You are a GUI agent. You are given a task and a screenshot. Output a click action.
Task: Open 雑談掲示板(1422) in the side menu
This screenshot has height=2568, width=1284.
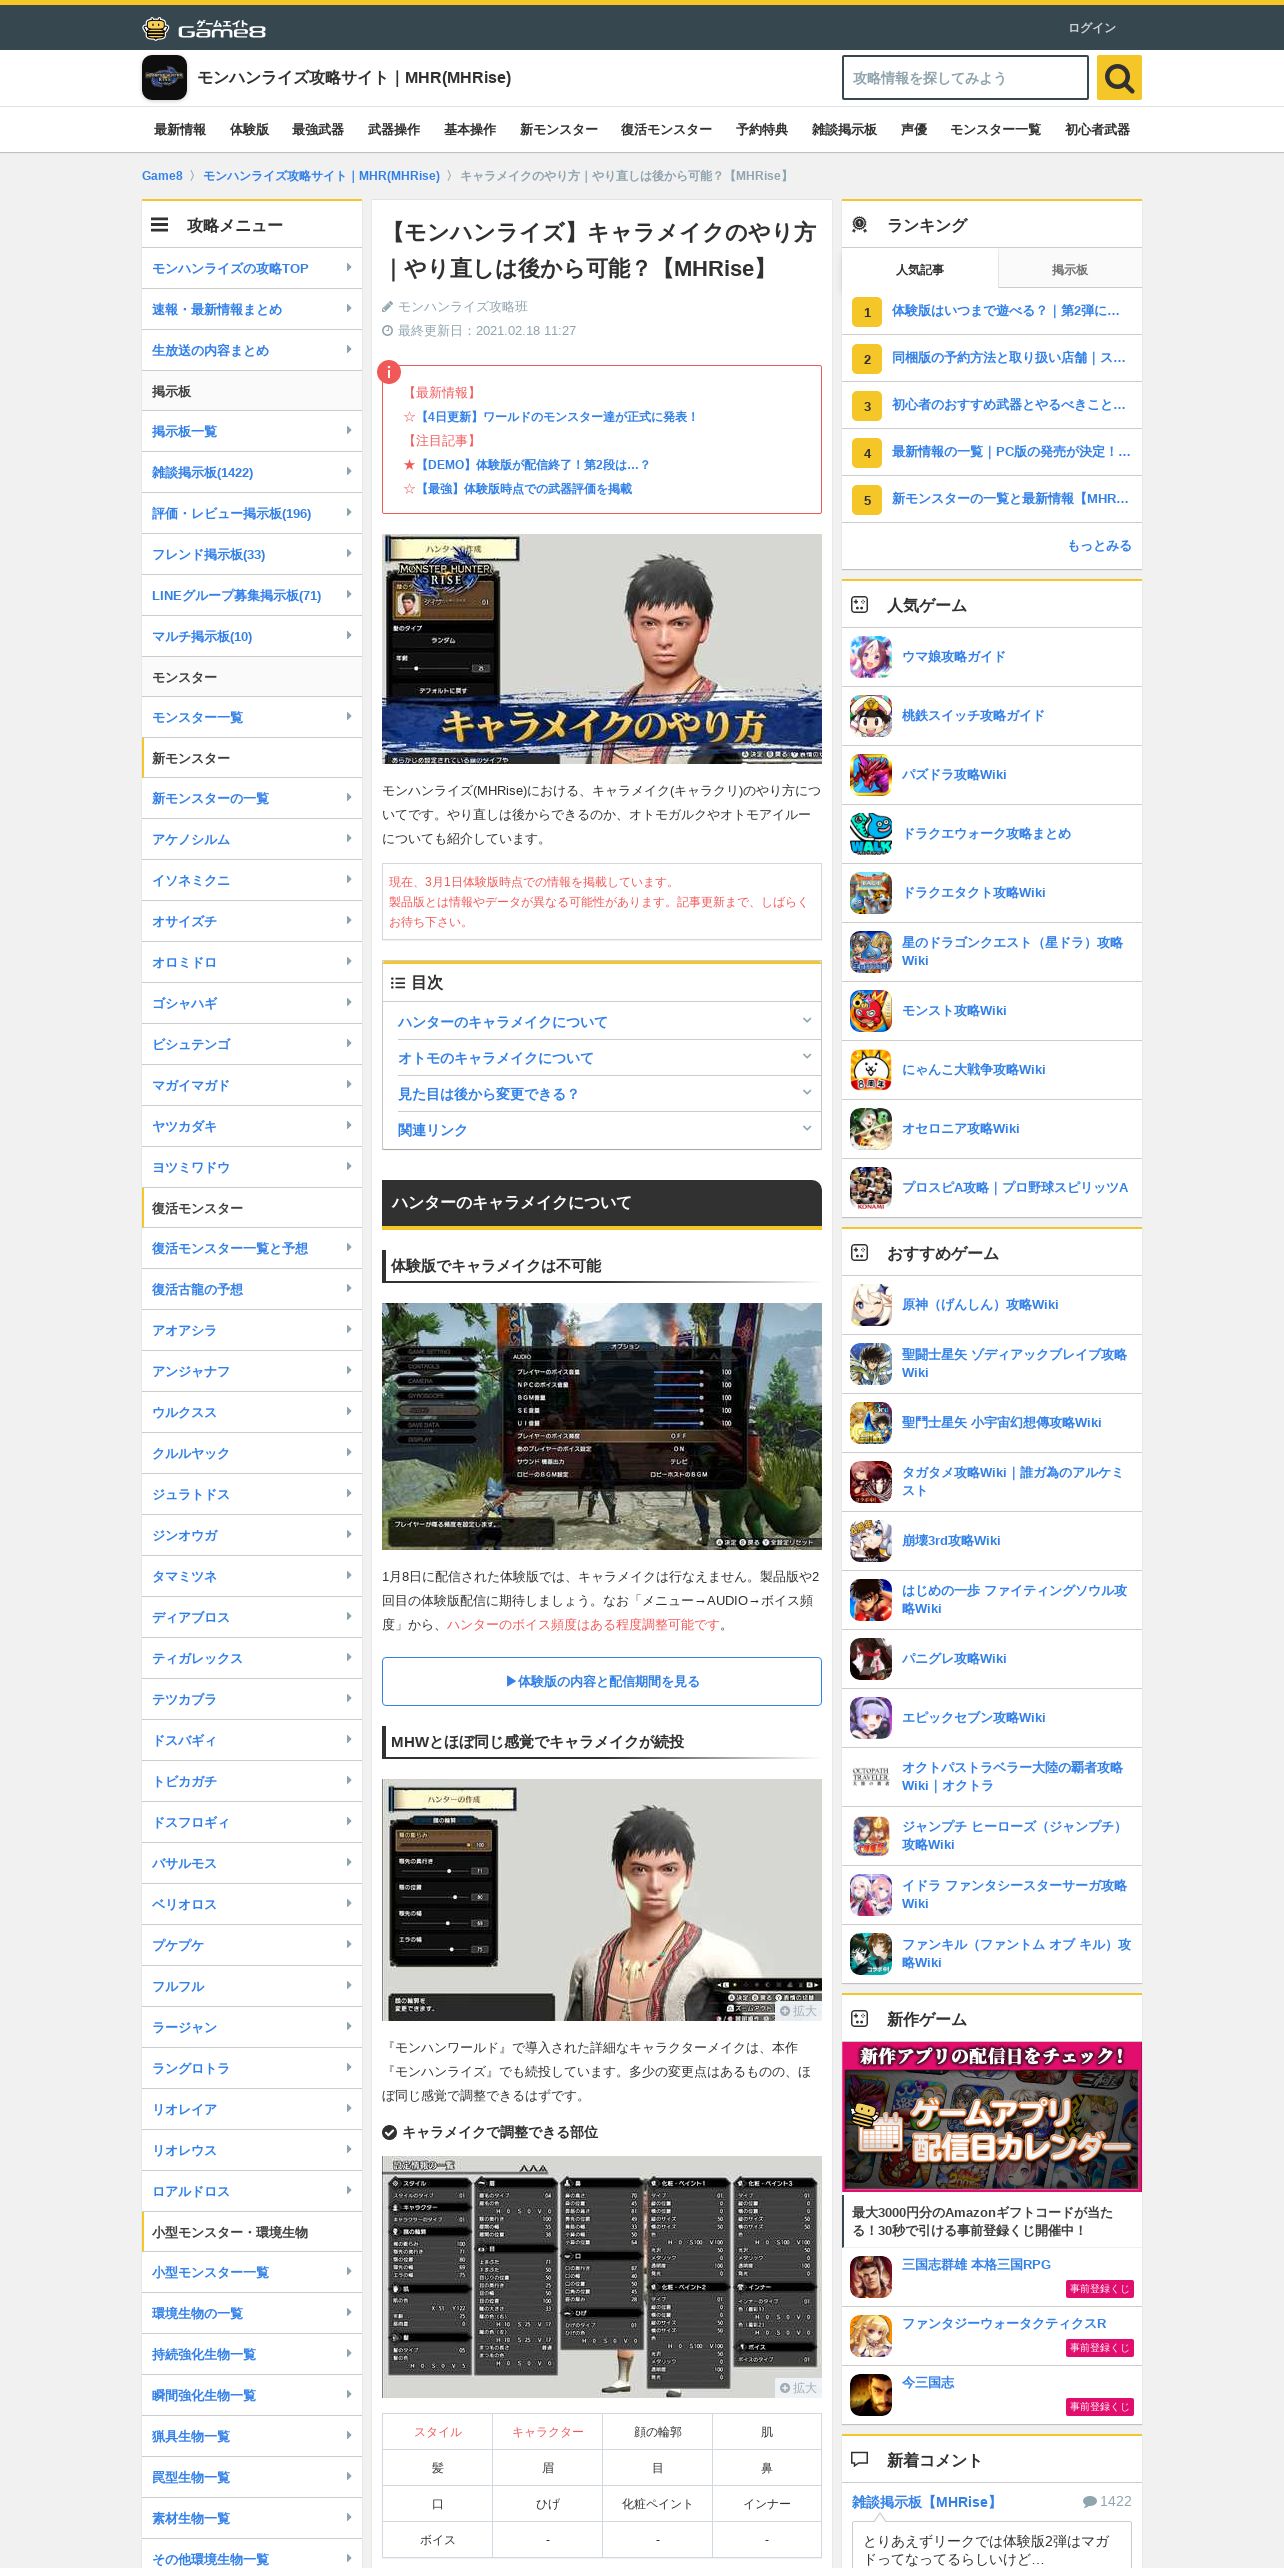[x=252, y=472]
